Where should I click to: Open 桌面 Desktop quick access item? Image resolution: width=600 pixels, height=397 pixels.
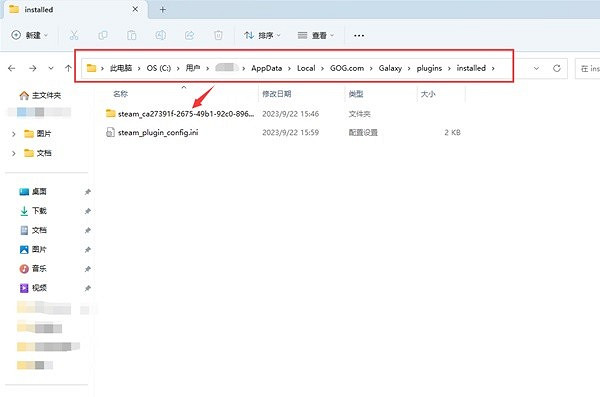click(33, 191)
